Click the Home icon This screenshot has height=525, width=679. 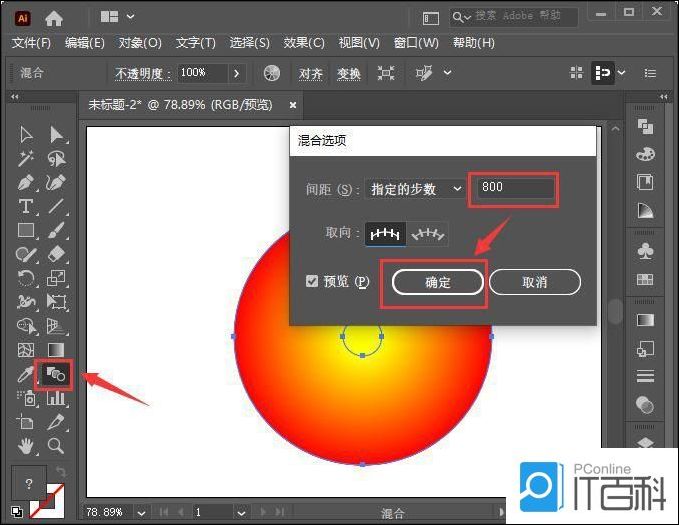[54, 18]
